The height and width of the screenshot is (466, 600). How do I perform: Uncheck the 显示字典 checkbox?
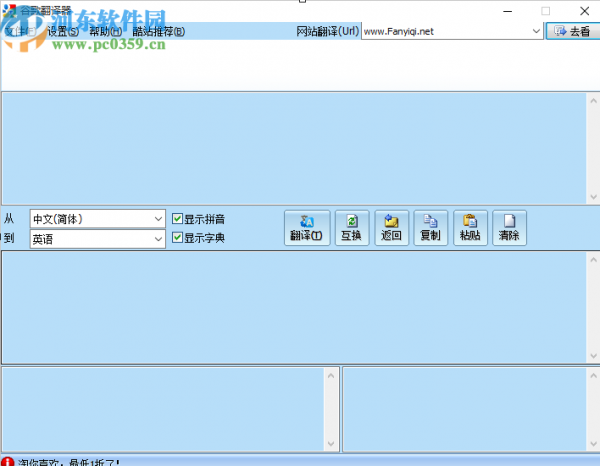click(178, 238)
